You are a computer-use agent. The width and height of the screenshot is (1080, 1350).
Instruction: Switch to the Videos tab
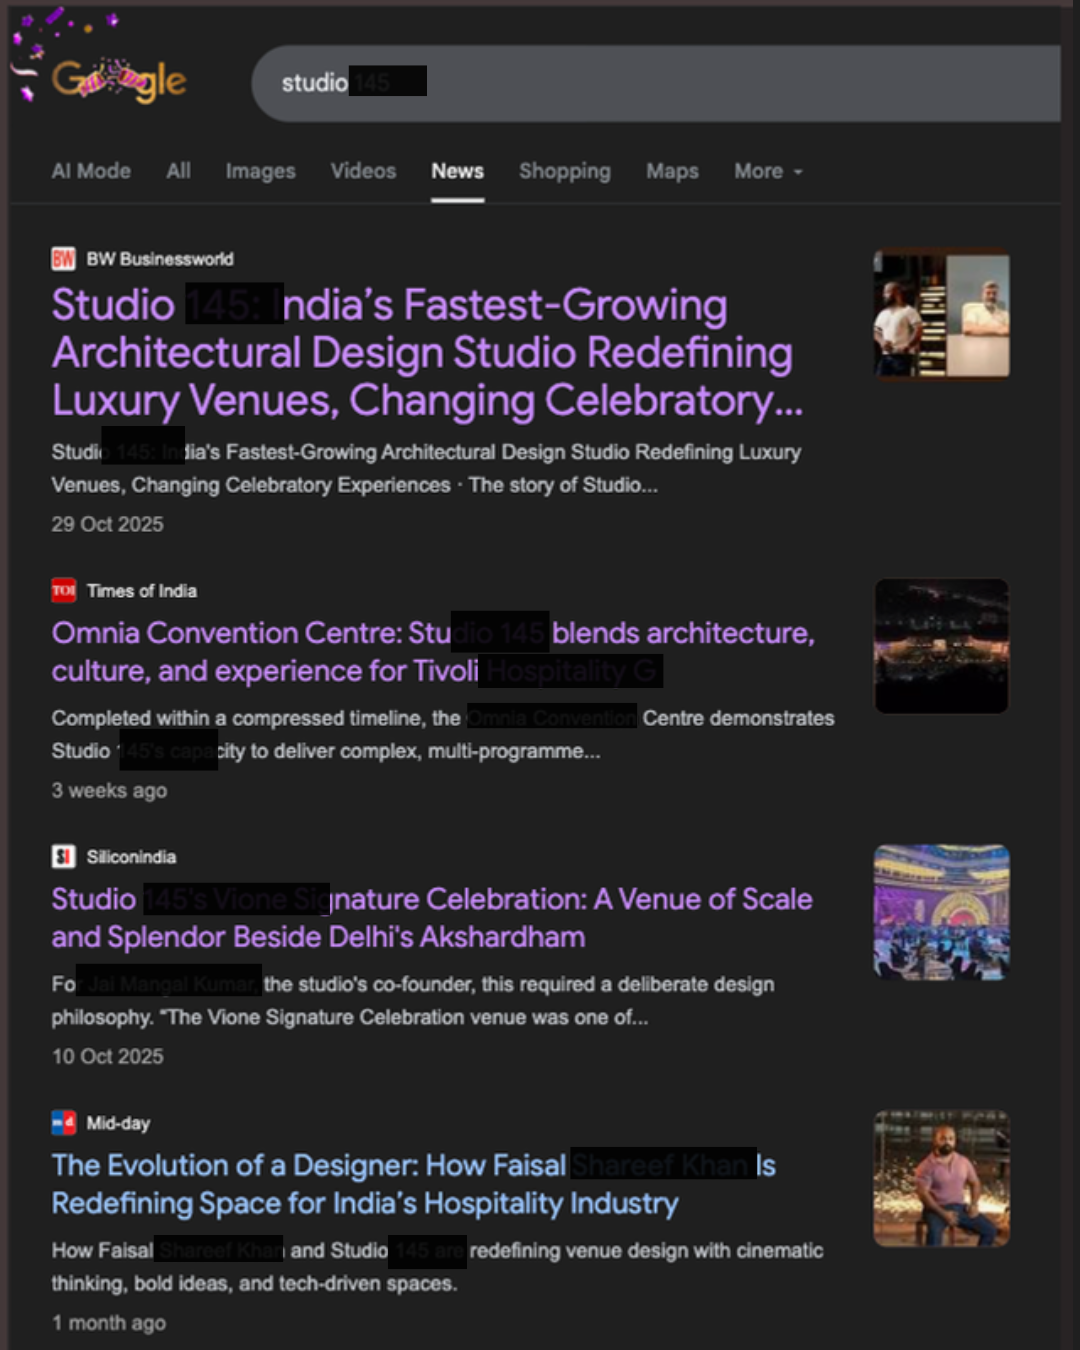click(x=363, y=171)
